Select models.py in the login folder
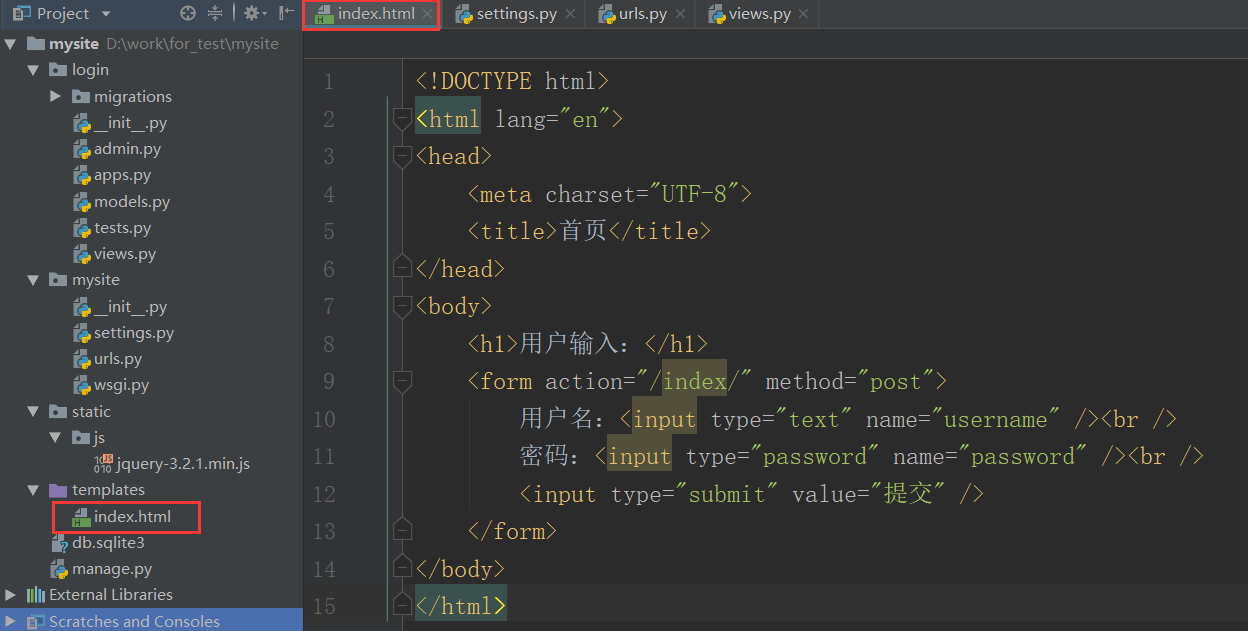The height and width of the screenshot is (631, 1248). (131, 202)
